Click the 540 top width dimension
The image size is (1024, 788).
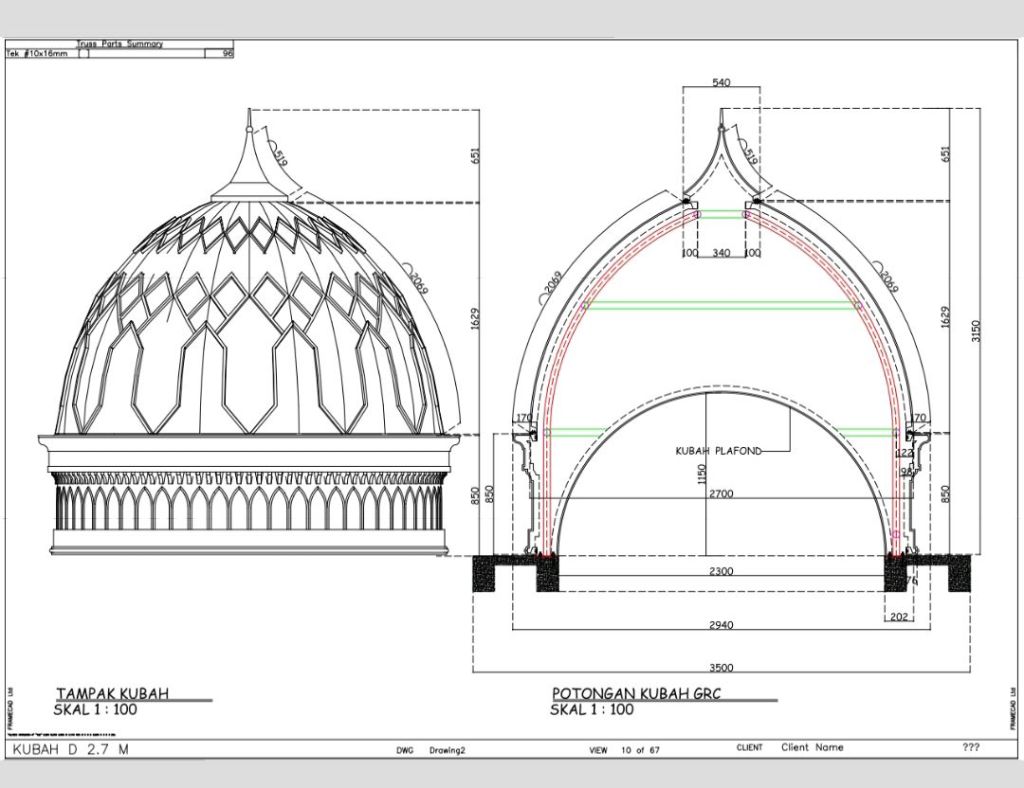720,82
